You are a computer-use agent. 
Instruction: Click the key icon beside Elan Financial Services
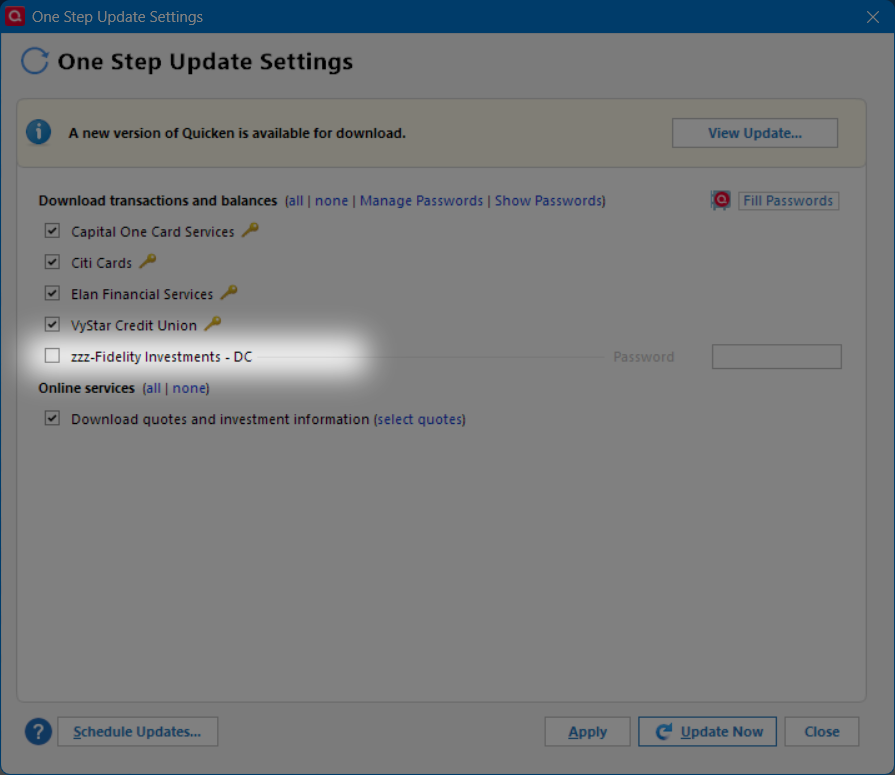click(229, 293)
